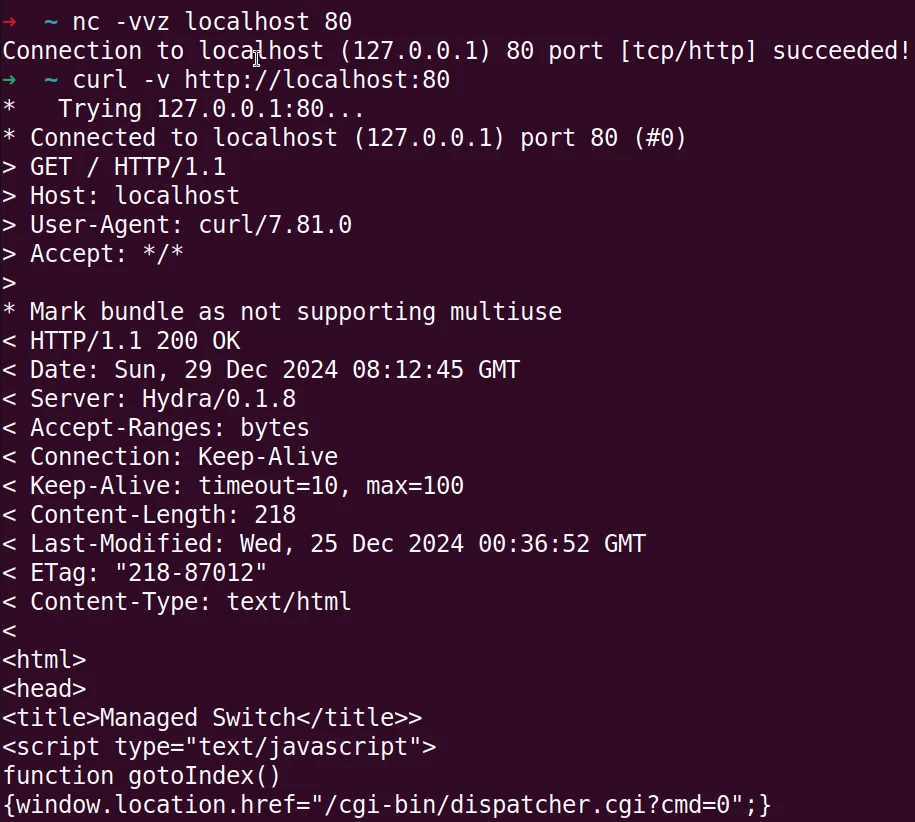Click the "Accept-Ranges: bytes" header
The width and height of the screenshot is (915, 822).
(x=169, y=427)
